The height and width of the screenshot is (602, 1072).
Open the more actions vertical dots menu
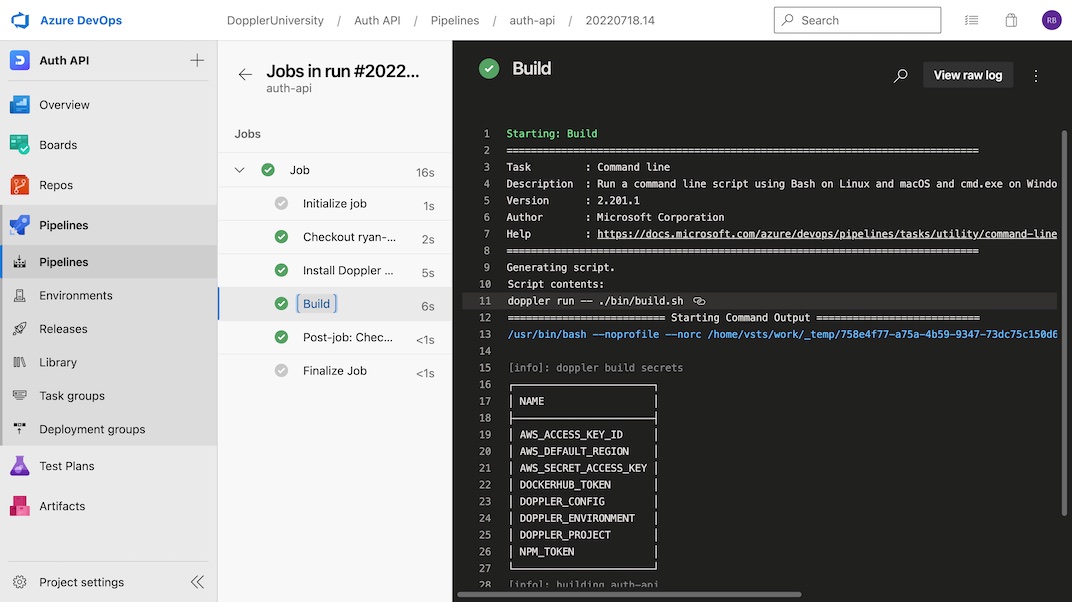point(1036,76)
